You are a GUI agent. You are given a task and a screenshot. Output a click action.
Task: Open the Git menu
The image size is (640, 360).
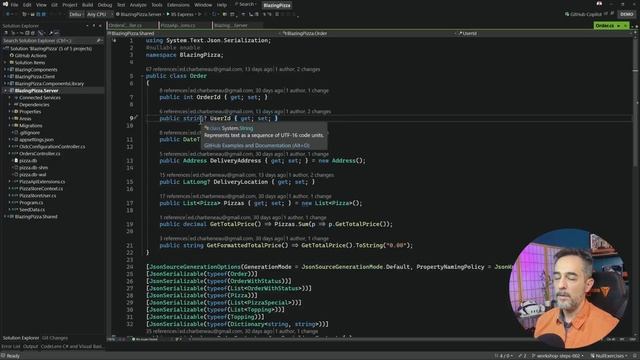[54, 5]
